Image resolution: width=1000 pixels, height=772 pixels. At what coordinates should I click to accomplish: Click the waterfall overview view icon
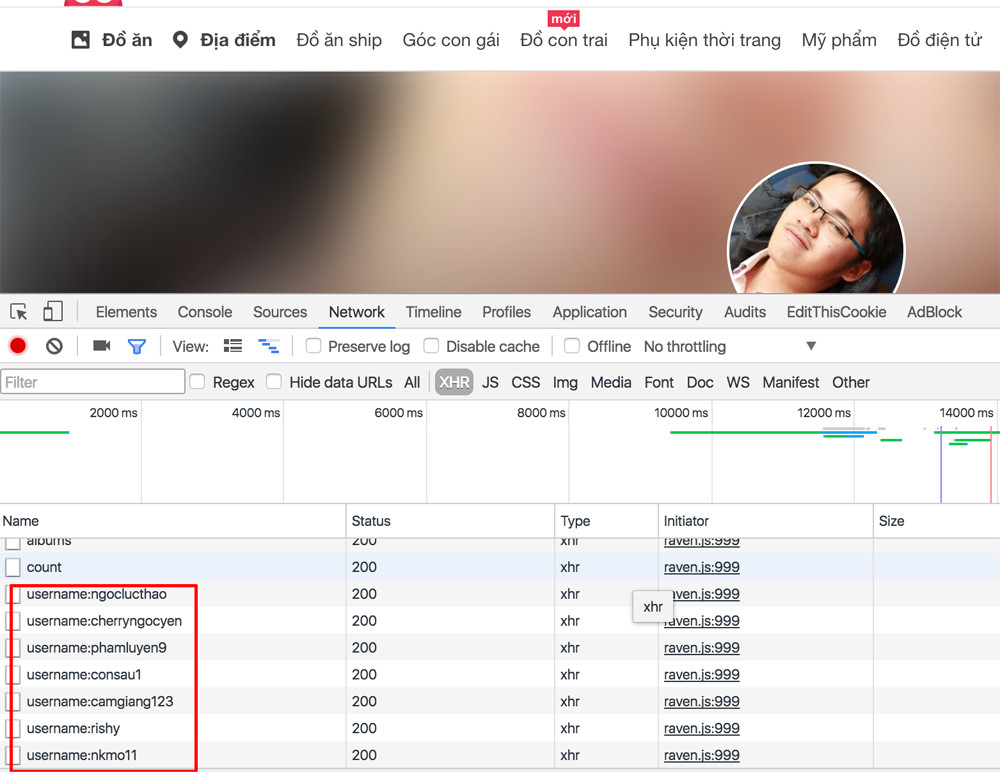tap(268, 346)
